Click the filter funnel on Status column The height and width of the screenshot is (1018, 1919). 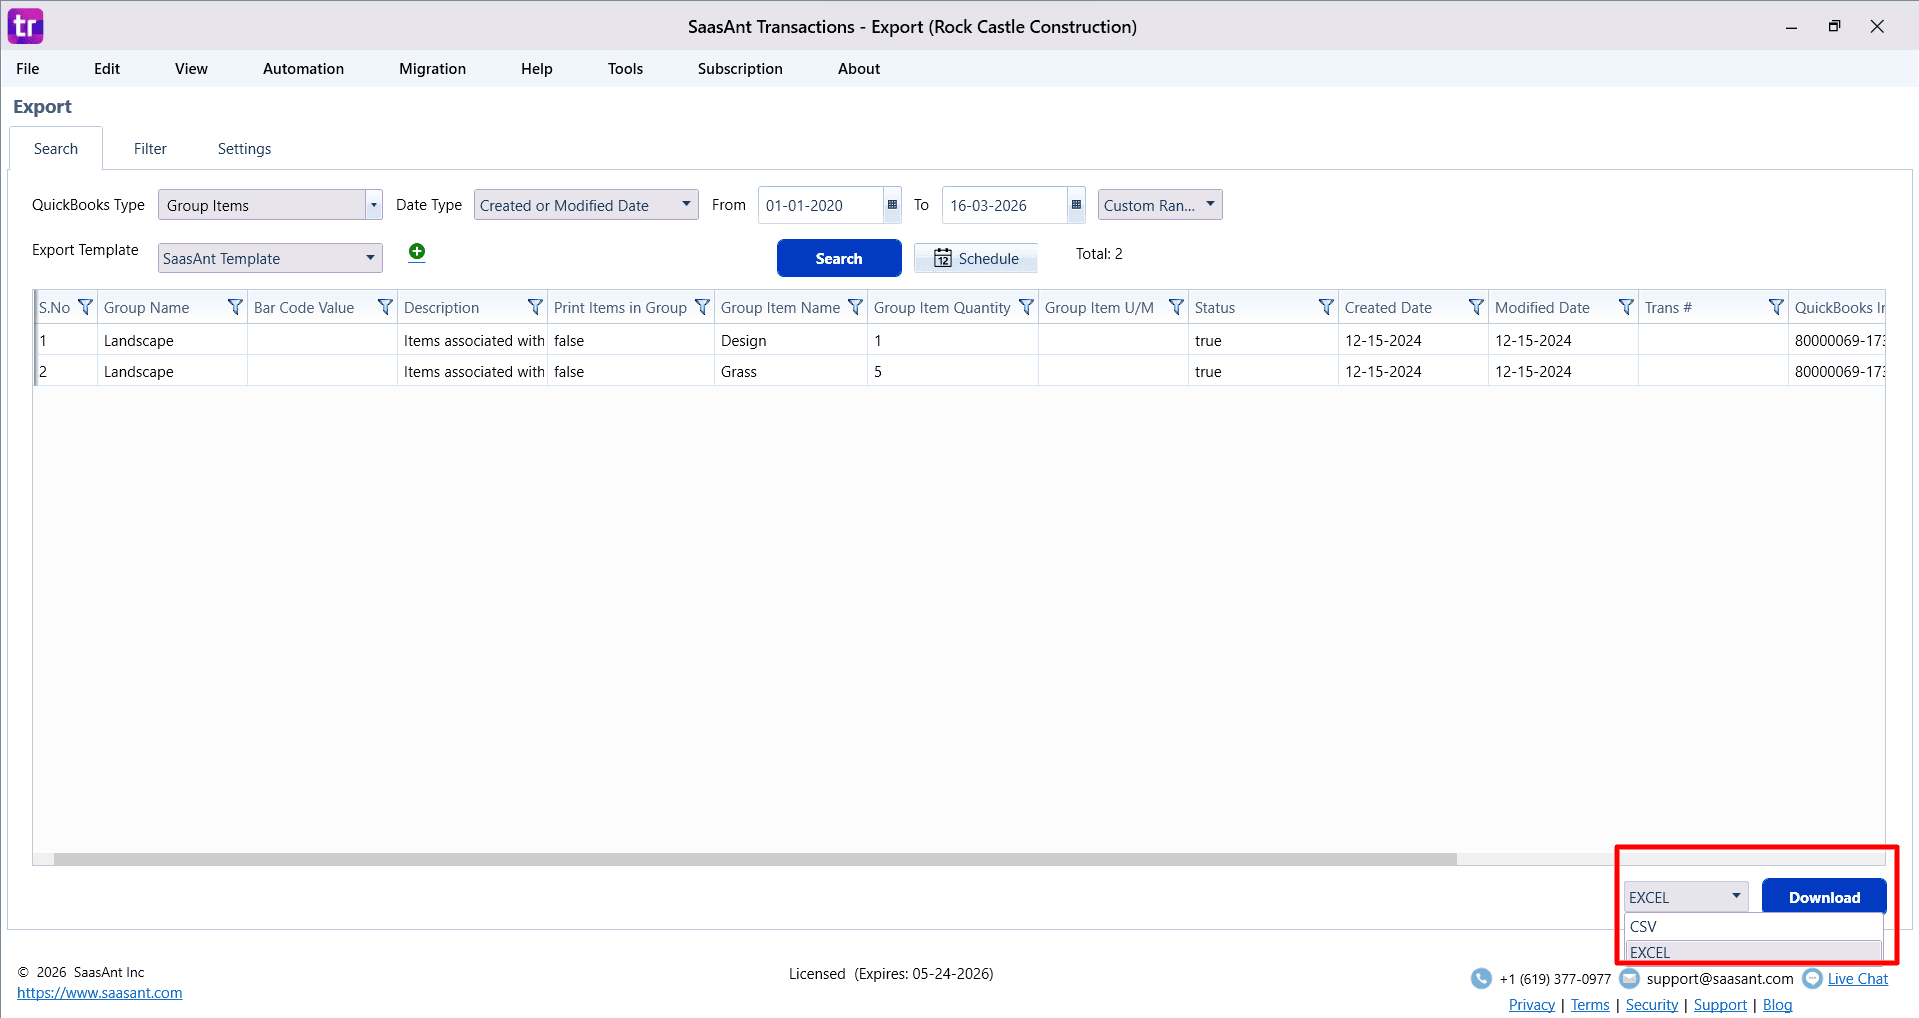[x=1326, y=307]
